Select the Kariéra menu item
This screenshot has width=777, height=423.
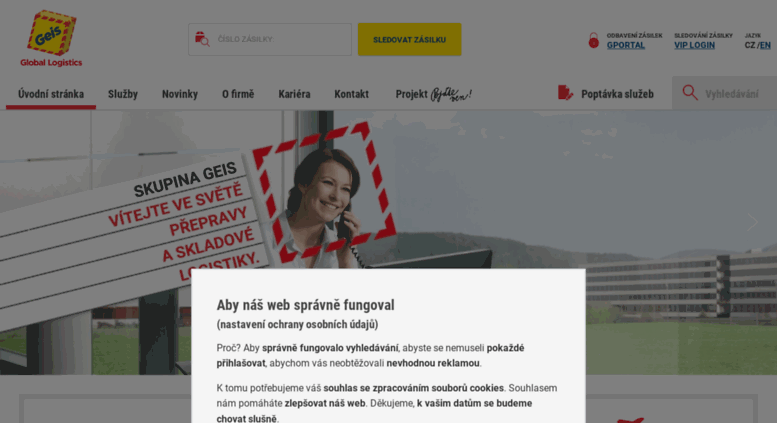pos(294,94)
